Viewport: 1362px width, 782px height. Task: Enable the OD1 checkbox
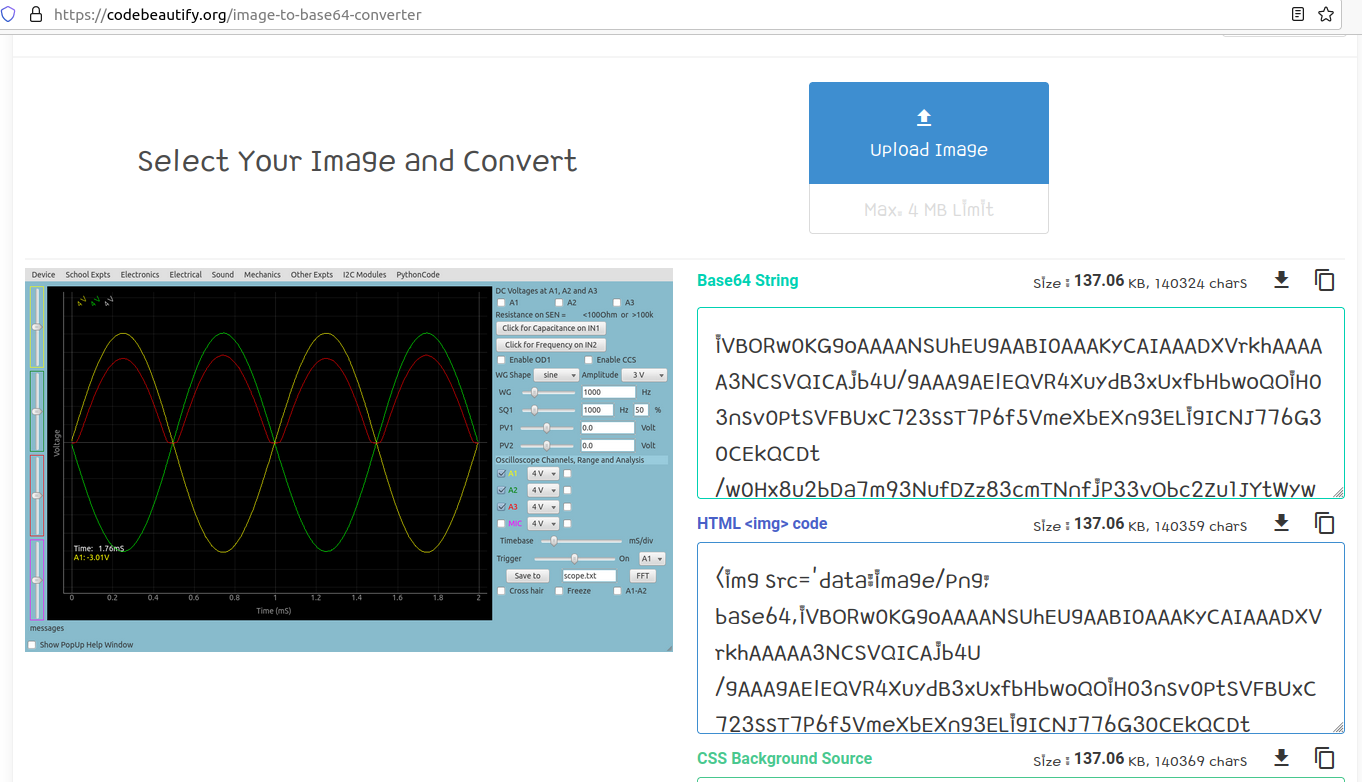[x=502, y=360]
